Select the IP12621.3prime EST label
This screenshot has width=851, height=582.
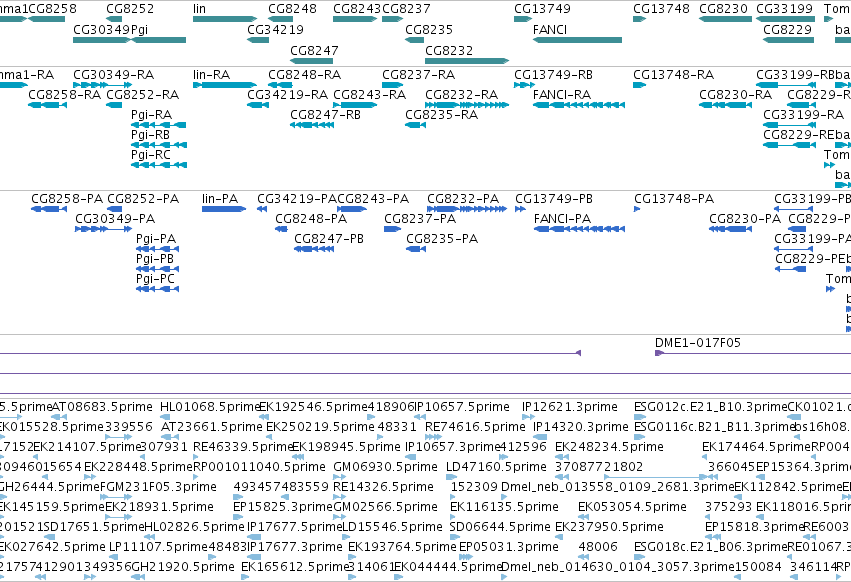pos(570,407)
